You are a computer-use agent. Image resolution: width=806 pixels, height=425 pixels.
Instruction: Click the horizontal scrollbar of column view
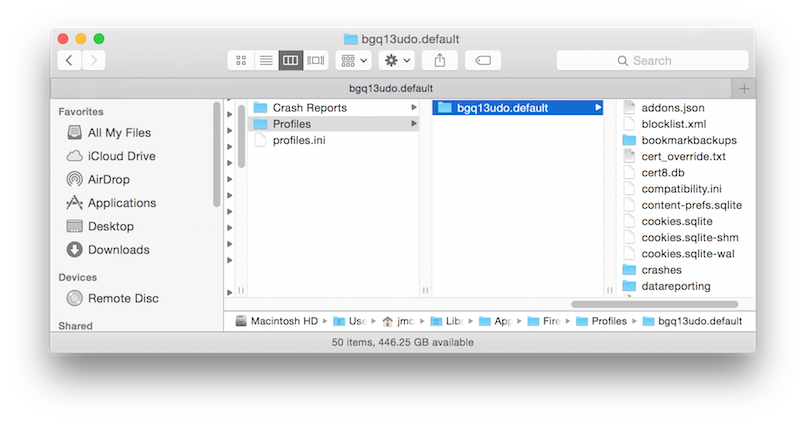655,304
